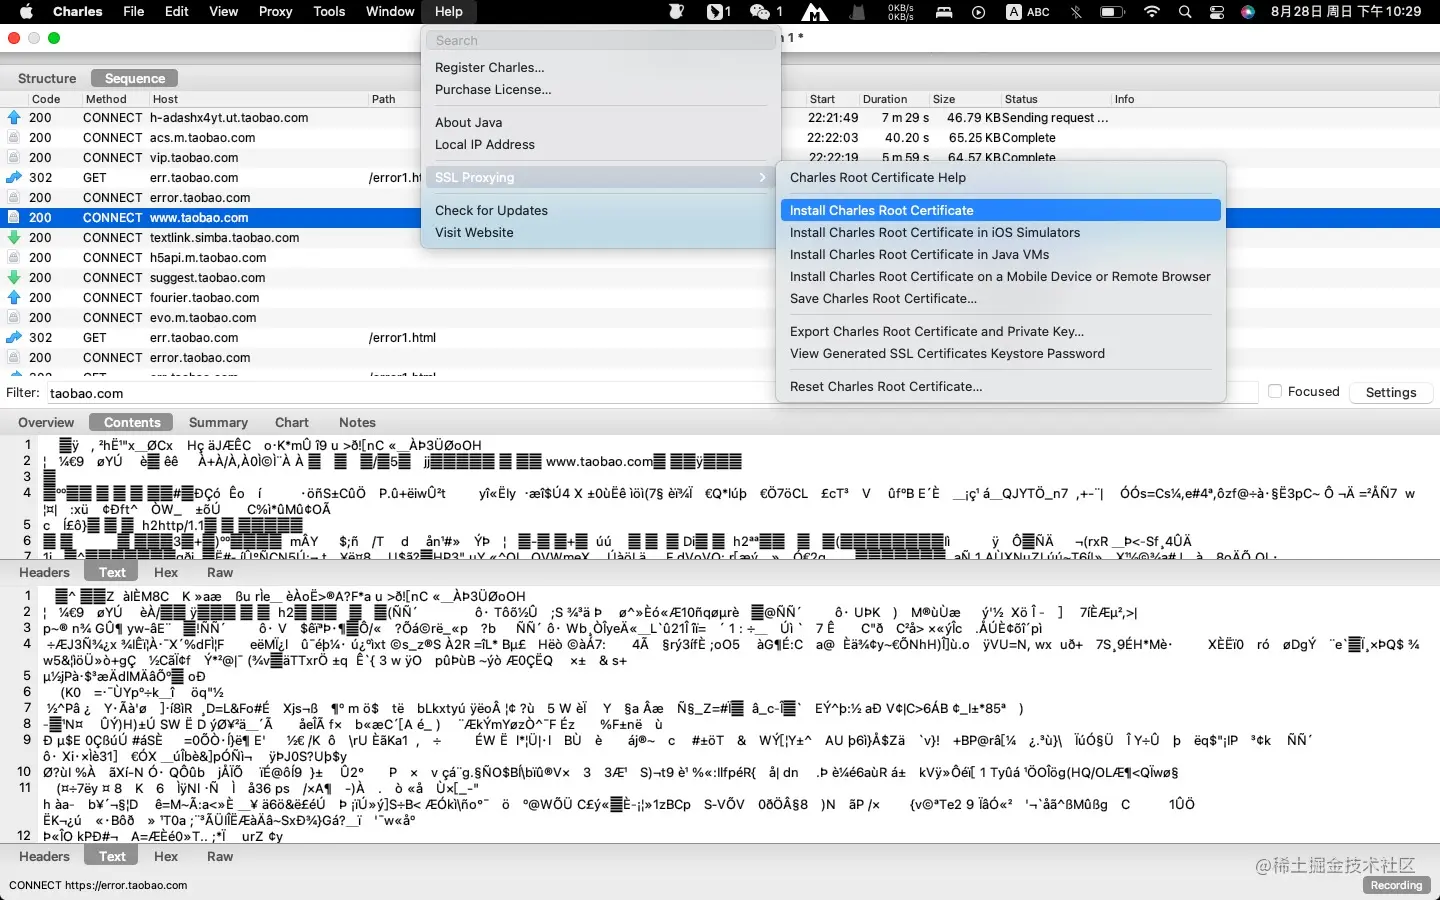This screenshot has width=1440, height=900.
Task: Switch to the Overview tab
Action: coord(46,422)
